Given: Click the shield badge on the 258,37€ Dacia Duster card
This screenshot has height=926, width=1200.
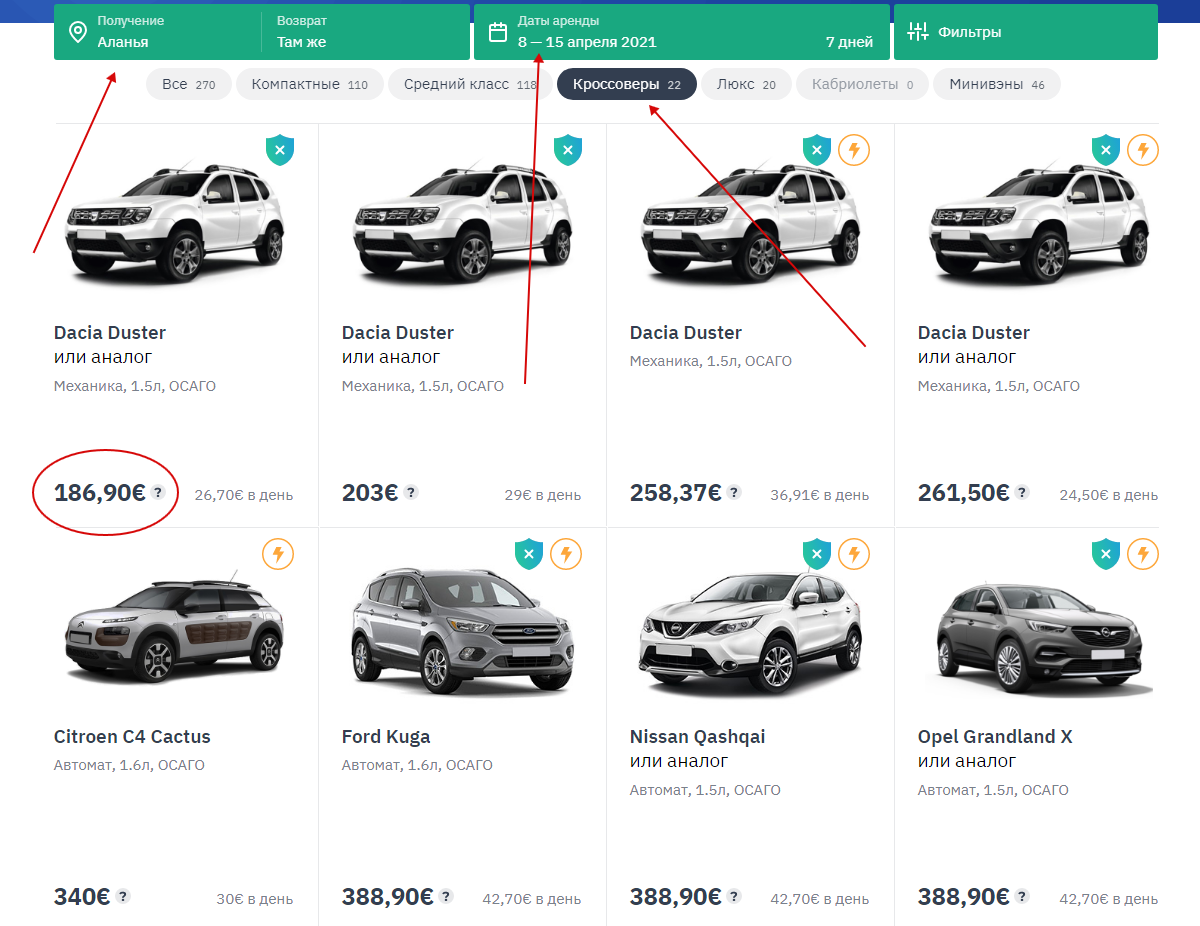Looking at the screenshot, I should tap(817, 150).
